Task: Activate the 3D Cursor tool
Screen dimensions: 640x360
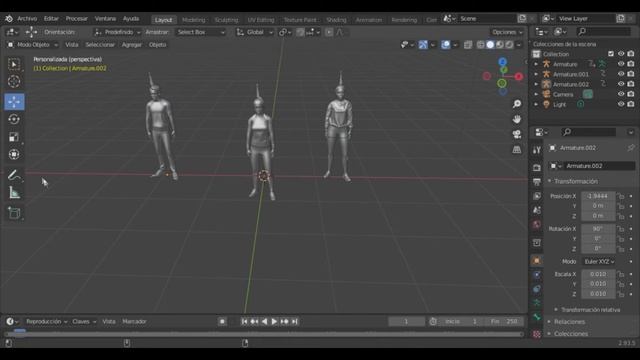Action: 14,82
